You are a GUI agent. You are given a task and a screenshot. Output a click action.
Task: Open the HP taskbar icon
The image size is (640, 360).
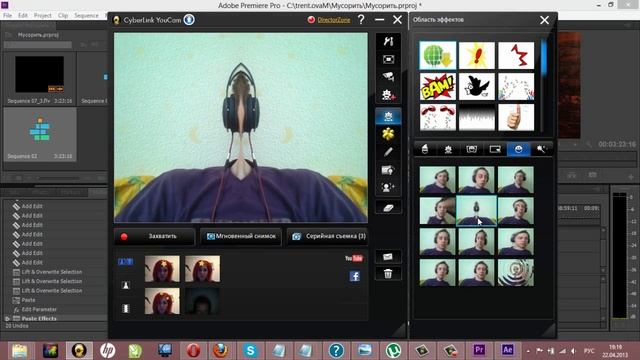(107, 350)
